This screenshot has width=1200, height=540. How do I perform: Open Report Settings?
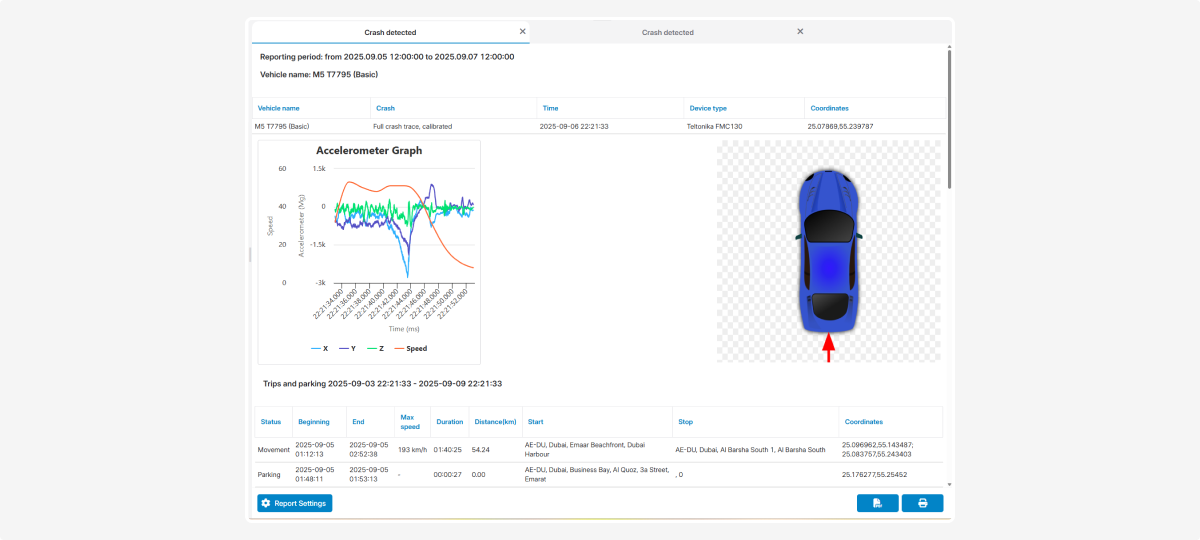tap(294, 503)
